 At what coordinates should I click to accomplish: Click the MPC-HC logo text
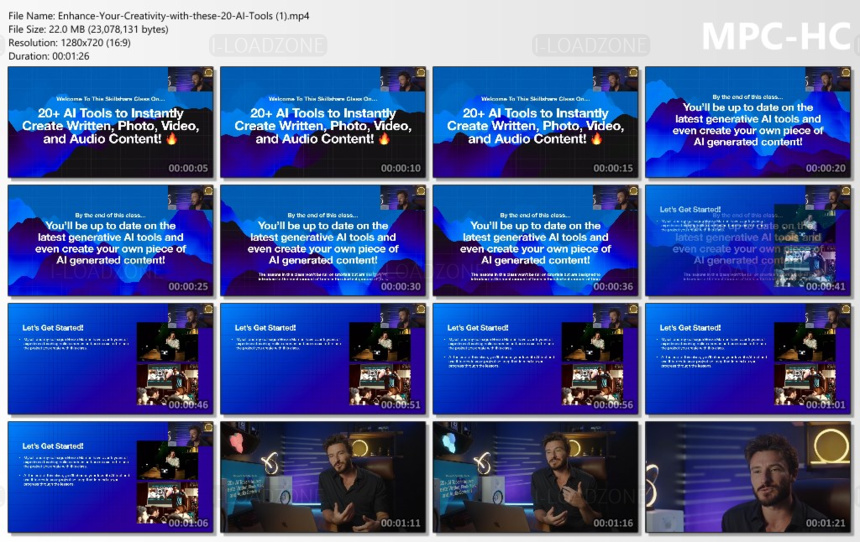[x=776, y=36]
